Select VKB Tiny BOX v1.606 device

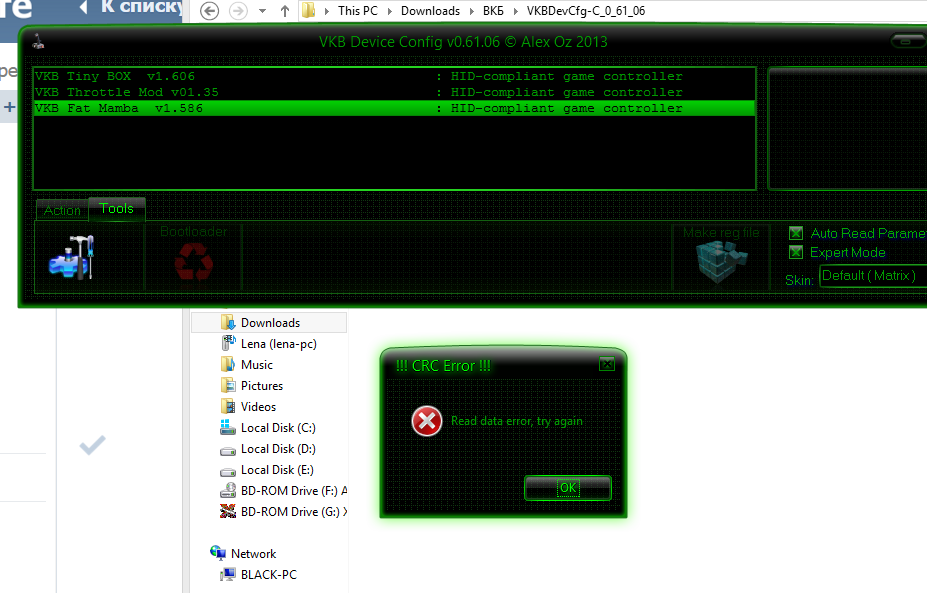[394, 76]
